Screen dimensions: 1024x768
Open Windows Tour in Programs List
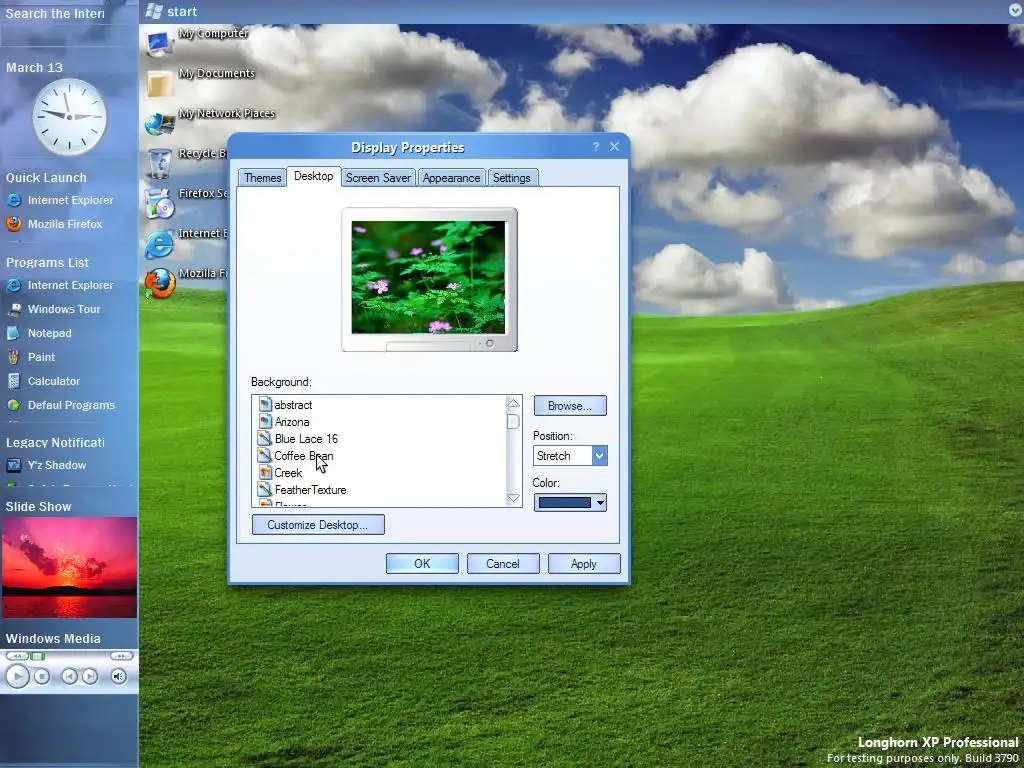click(54, 310)
